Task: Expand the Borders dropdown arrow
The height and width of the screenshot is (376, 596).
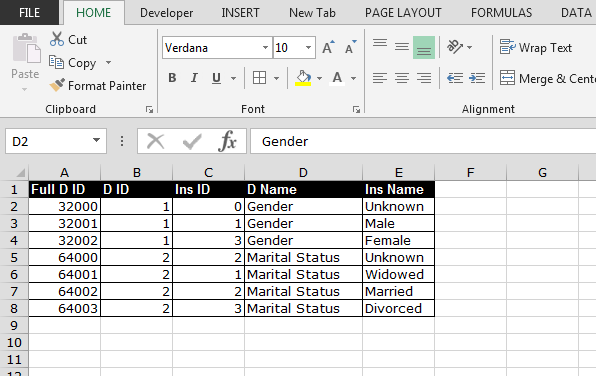Action: click(276, 78)
